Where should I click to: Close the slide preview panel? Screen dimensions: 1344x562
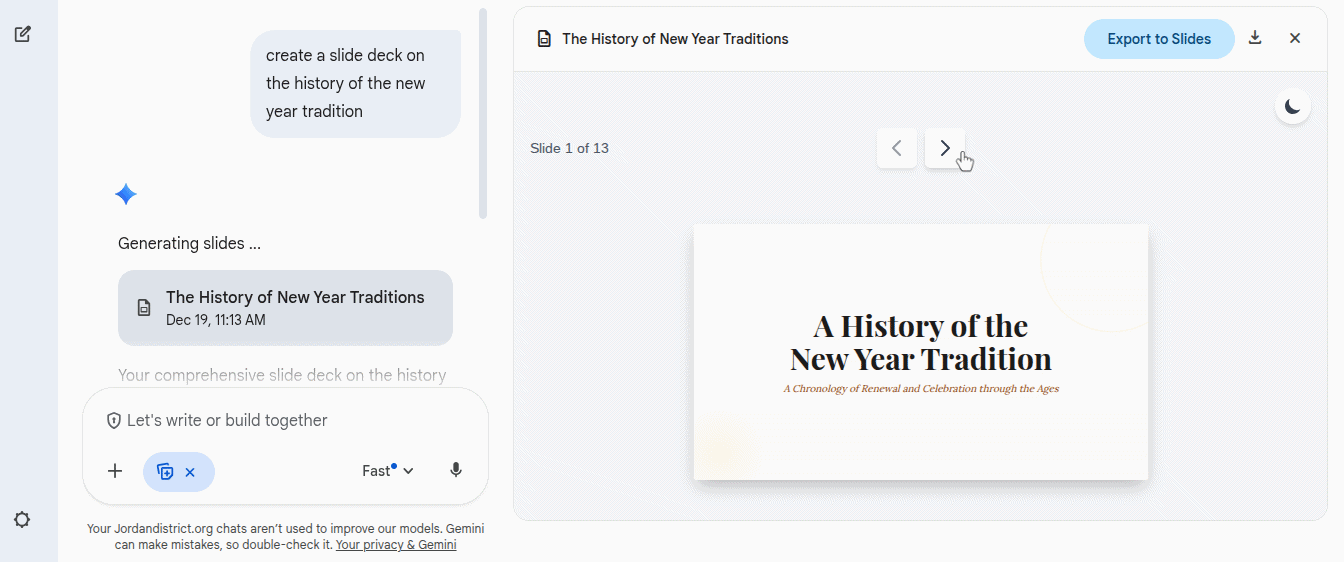click(1295, 38)
